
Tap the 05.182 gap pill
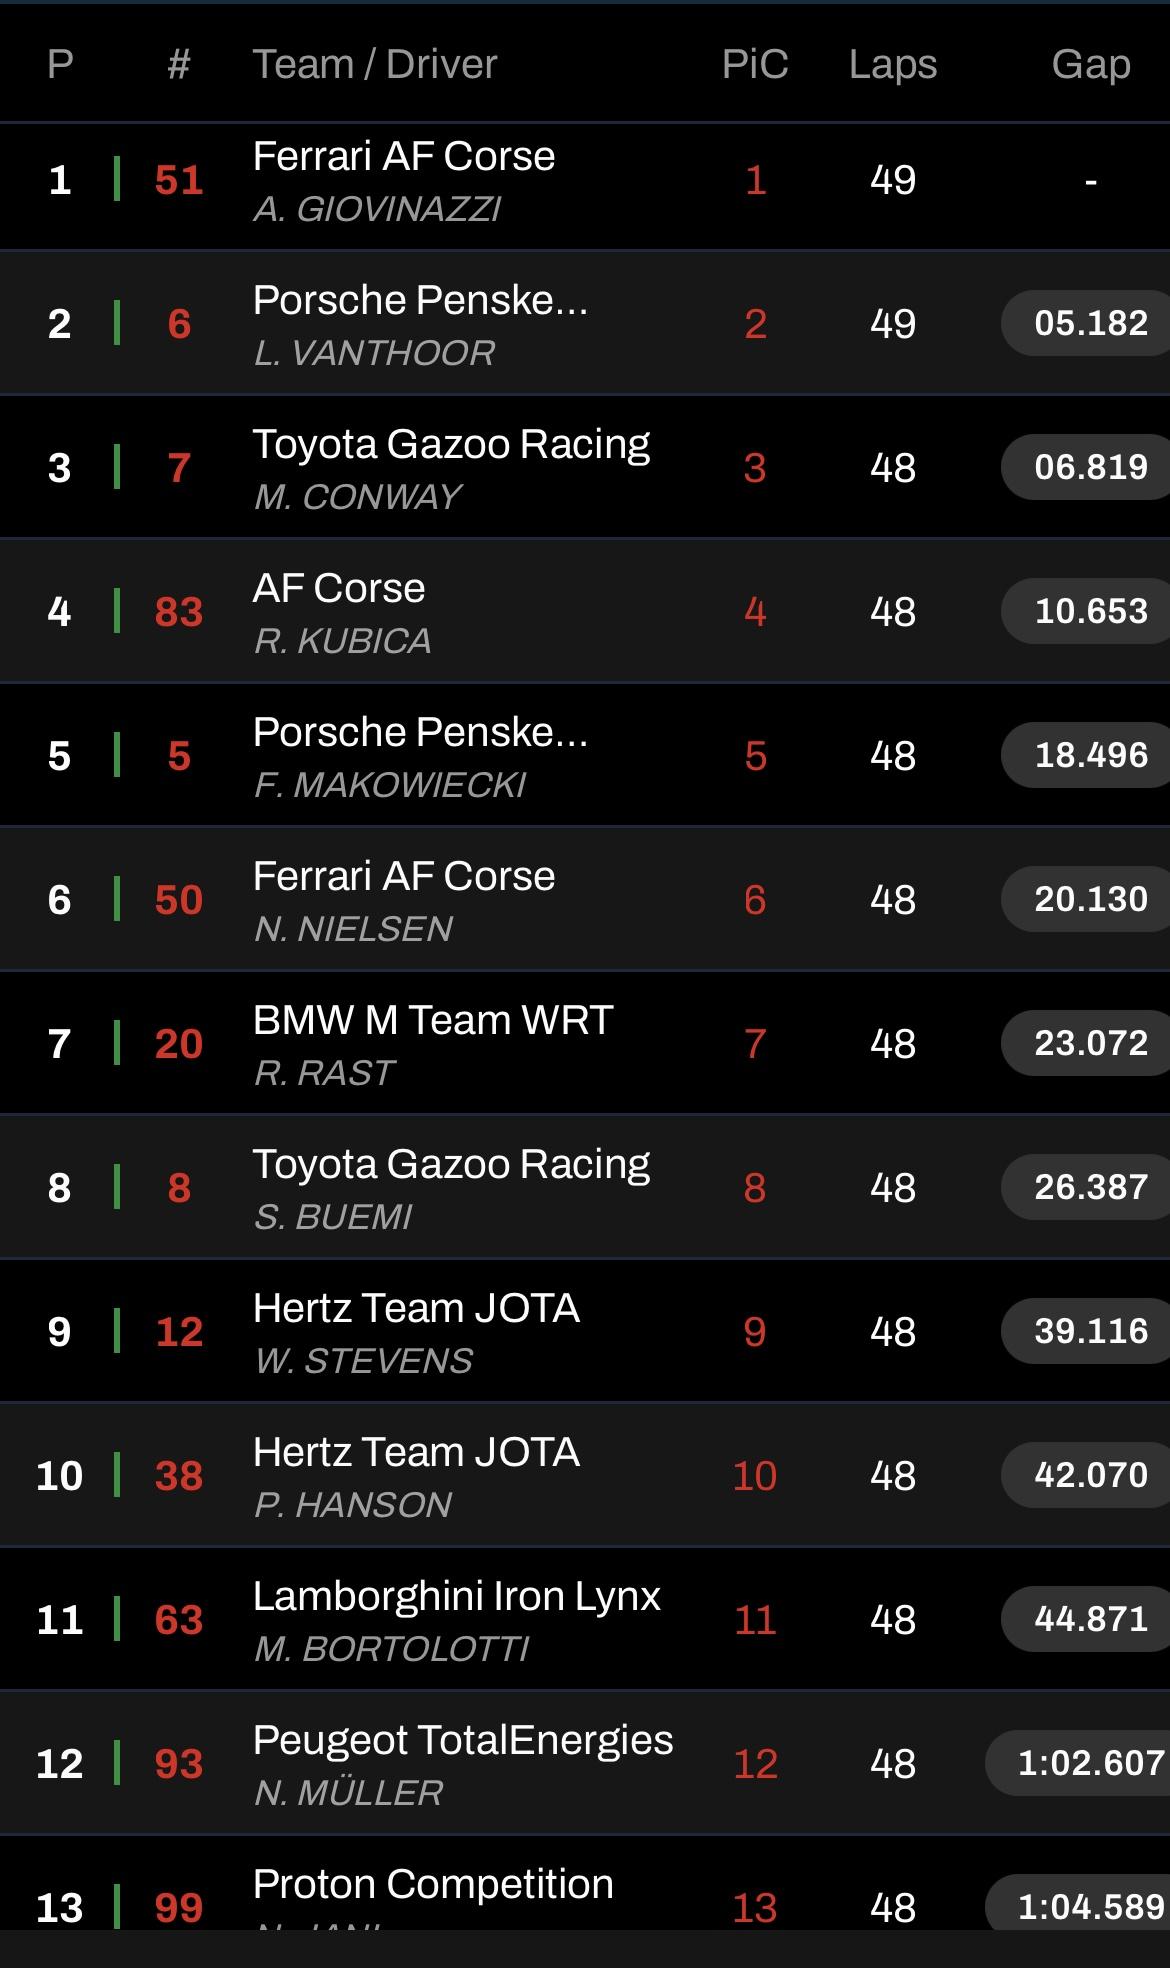pos(1086,323)
